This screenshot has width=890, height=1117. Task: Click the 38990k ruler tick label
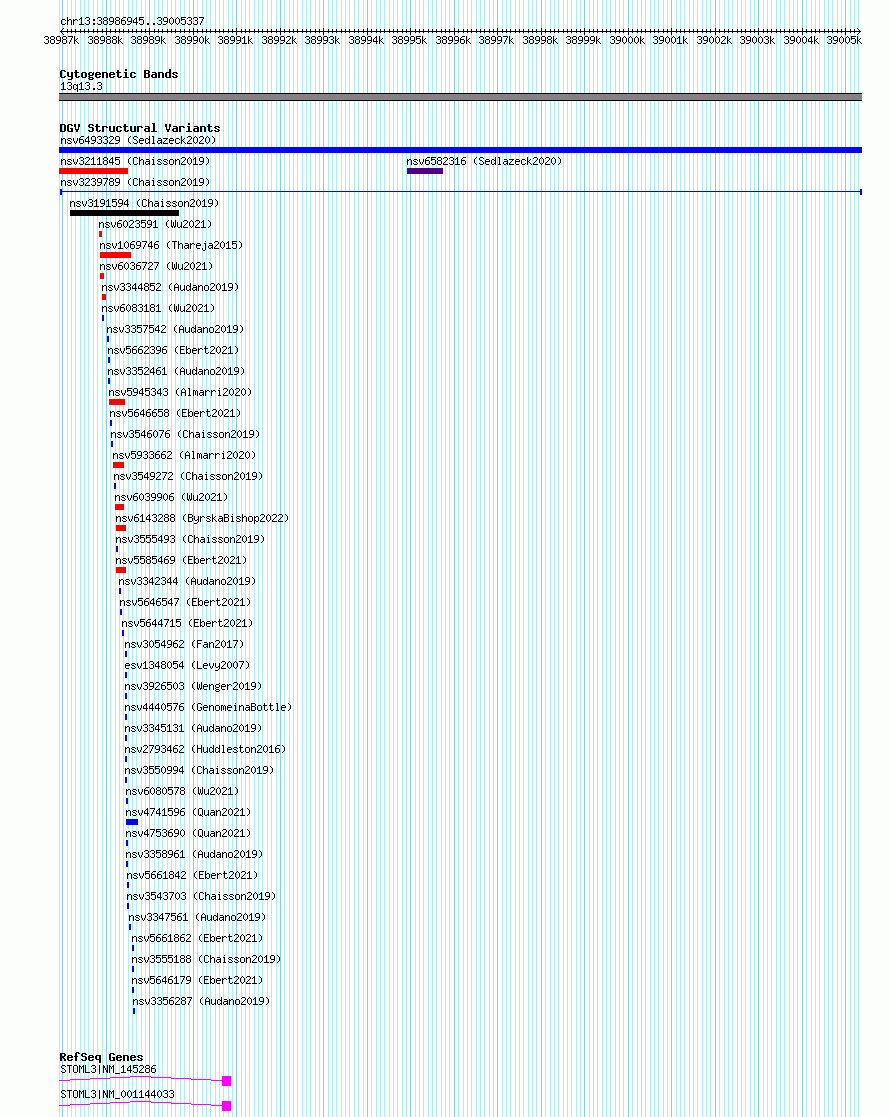coord(192,41)
